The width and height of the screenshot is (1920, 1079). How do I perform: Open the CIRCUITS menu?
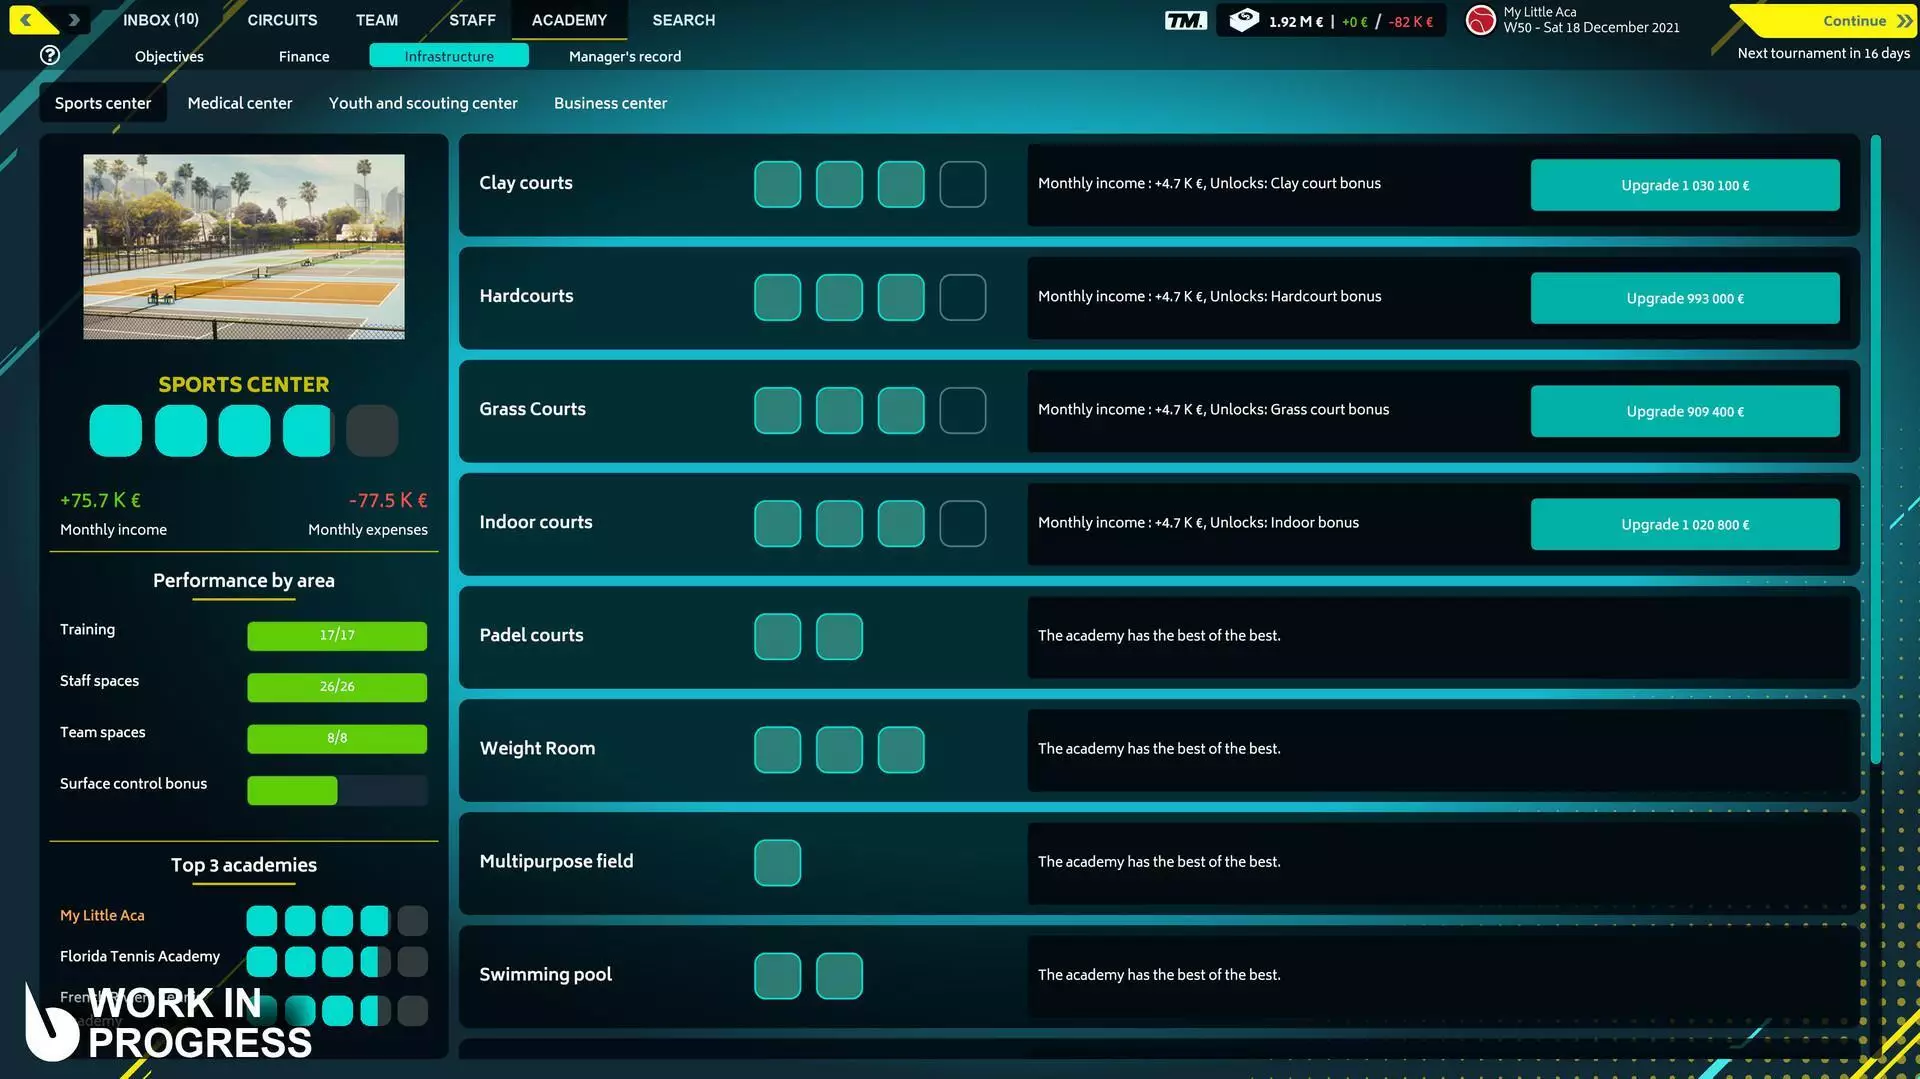281,20
